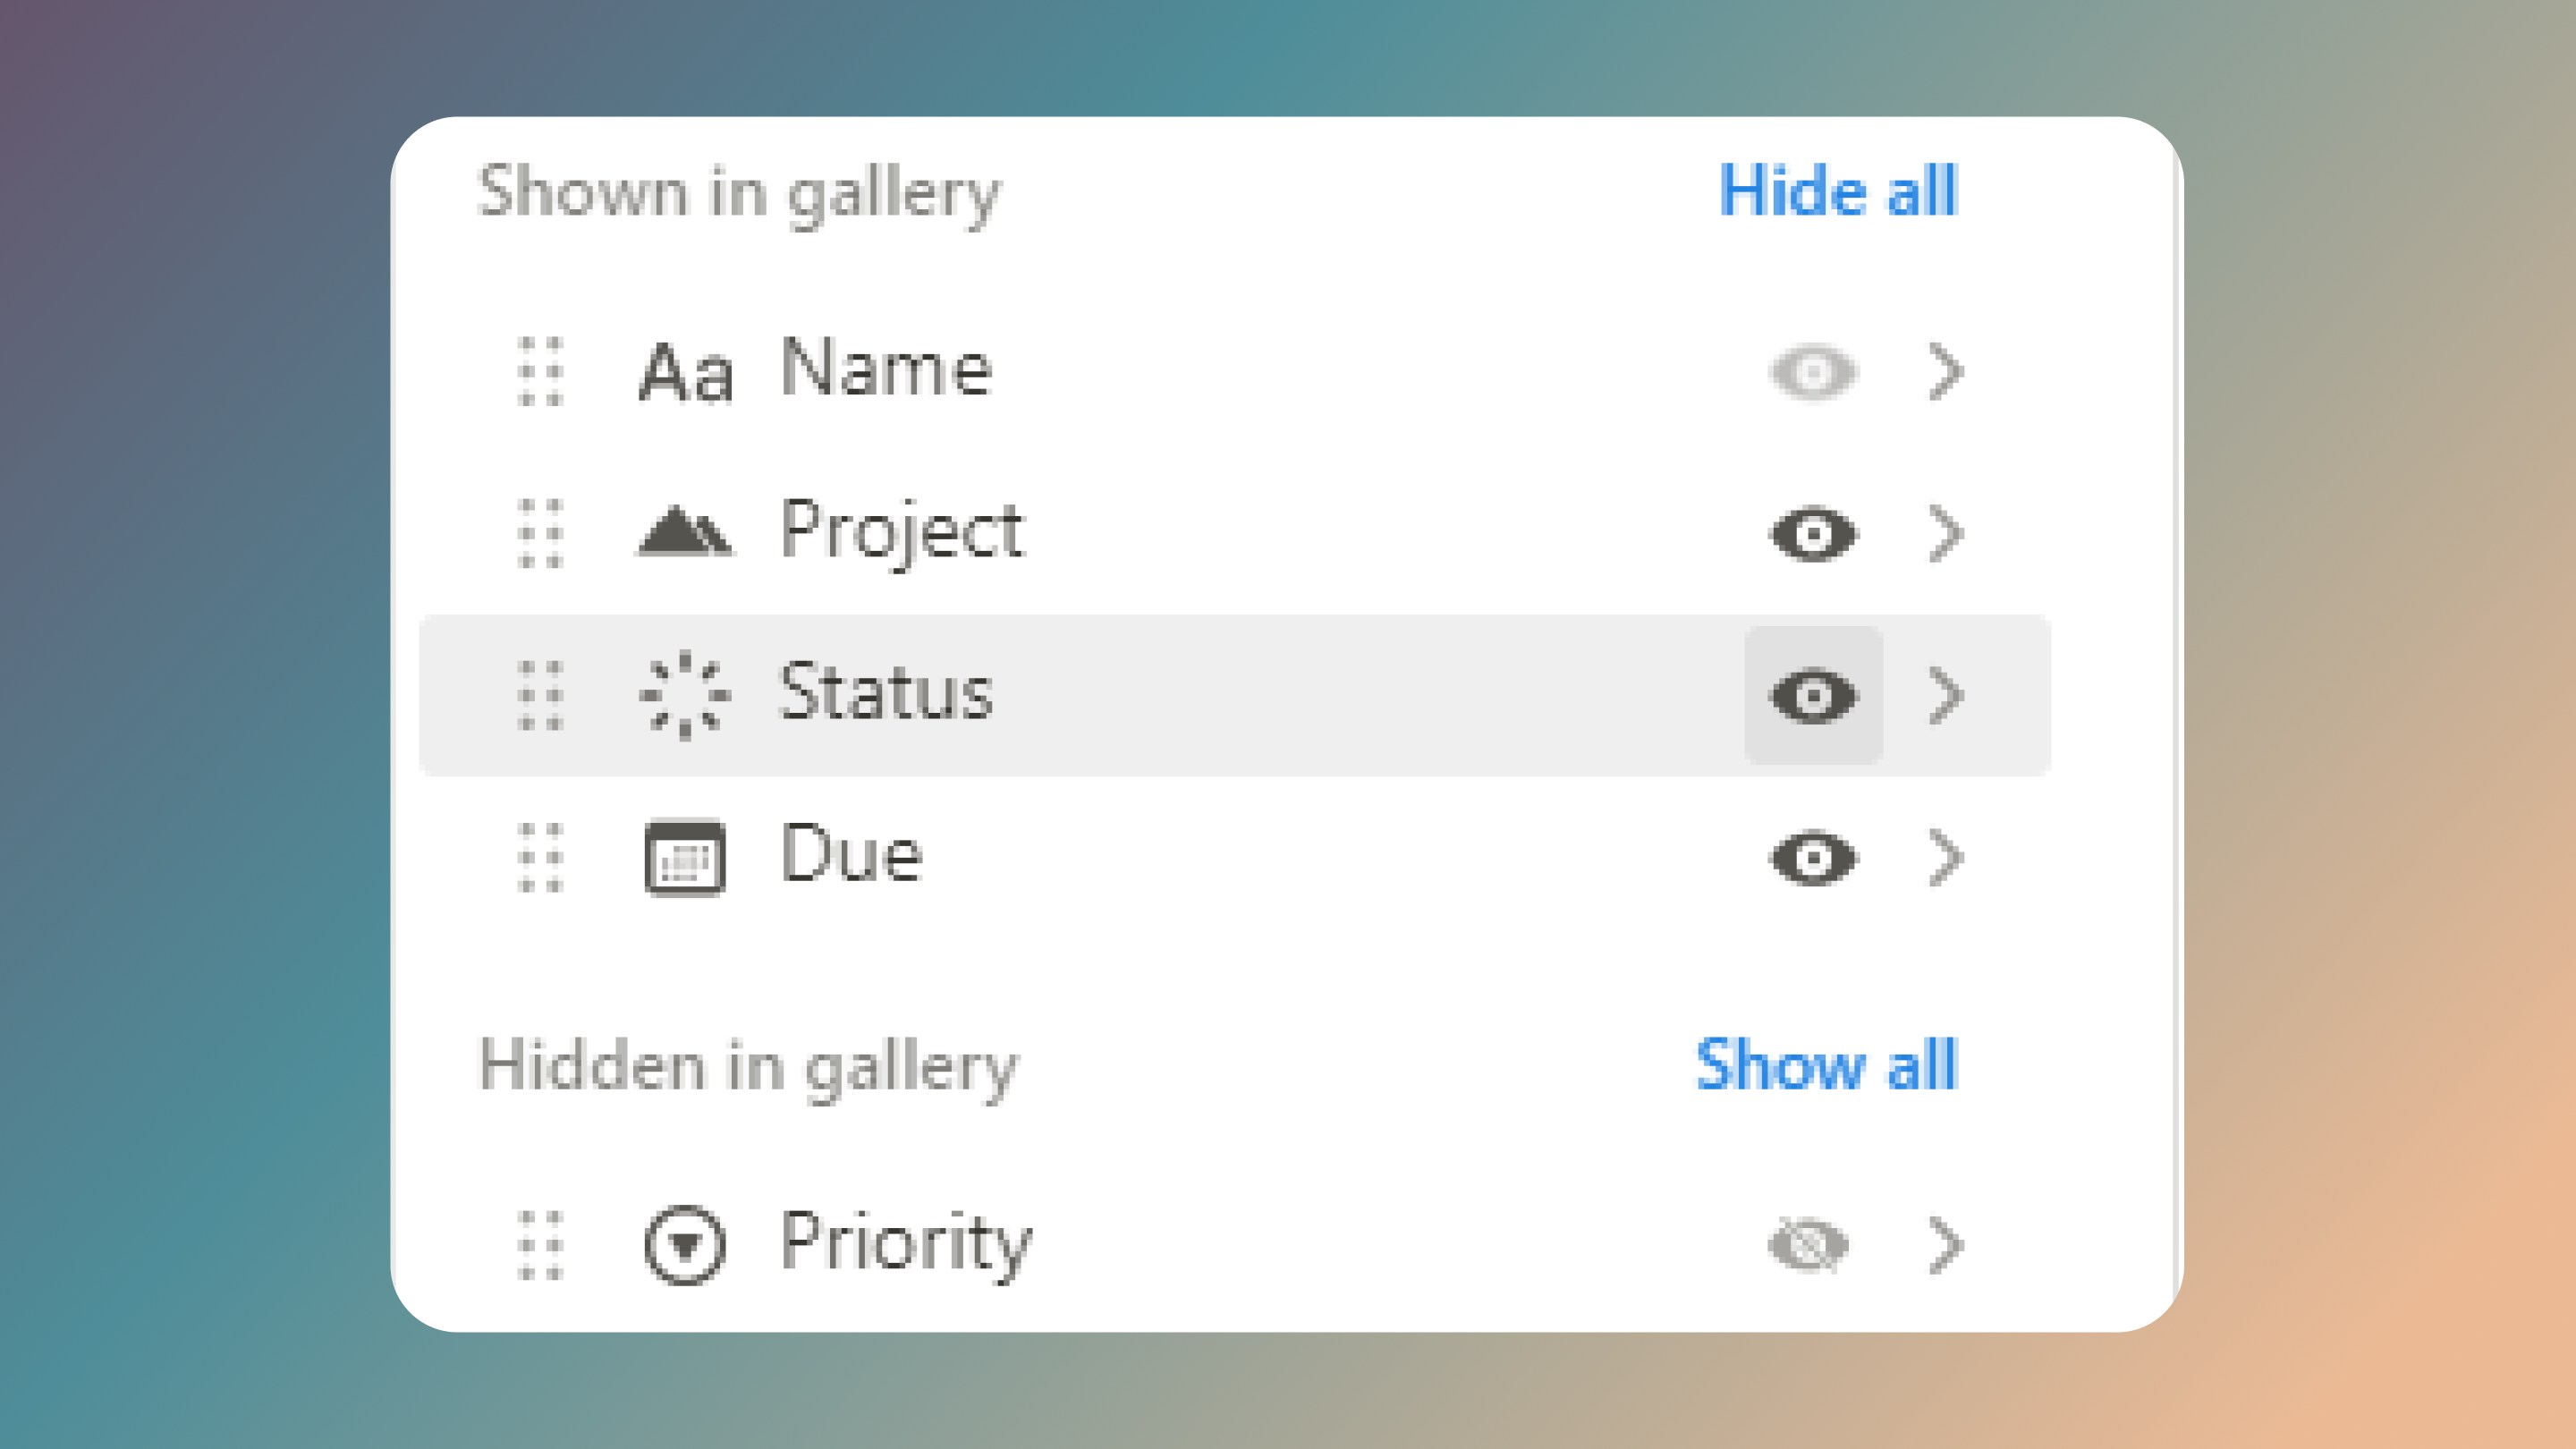The image size is (2576, 1449).
Task: Expand the Priority property options
Action: click(1944, 1243)
